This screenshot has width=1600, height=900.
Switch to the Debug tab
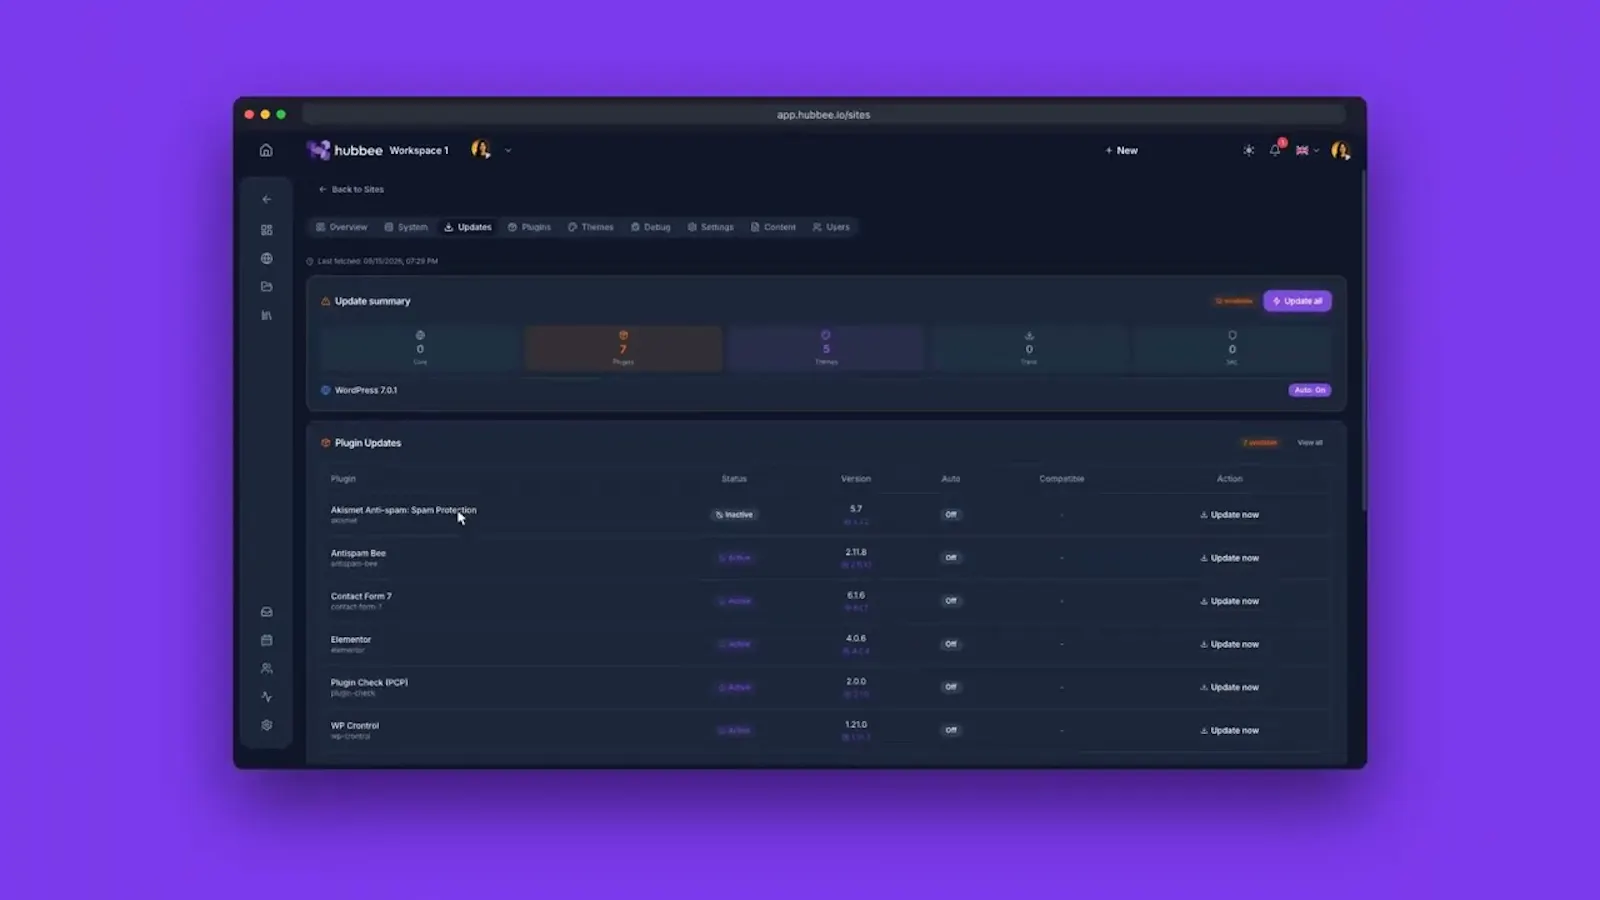651,227
